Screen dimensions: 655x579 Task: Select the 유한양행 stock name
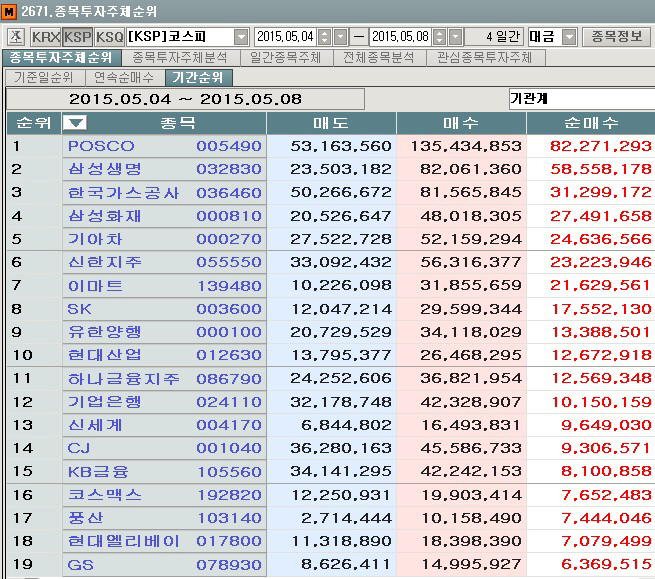(x=105, y=332)
